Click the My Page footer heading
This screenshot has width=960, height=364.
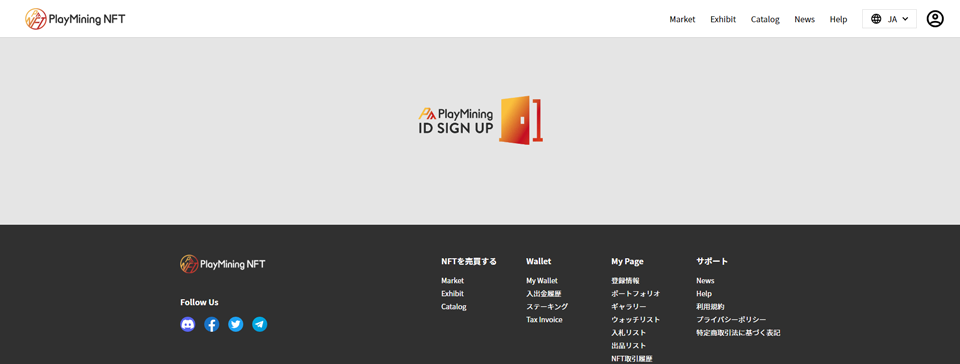[x=628, y=261]
